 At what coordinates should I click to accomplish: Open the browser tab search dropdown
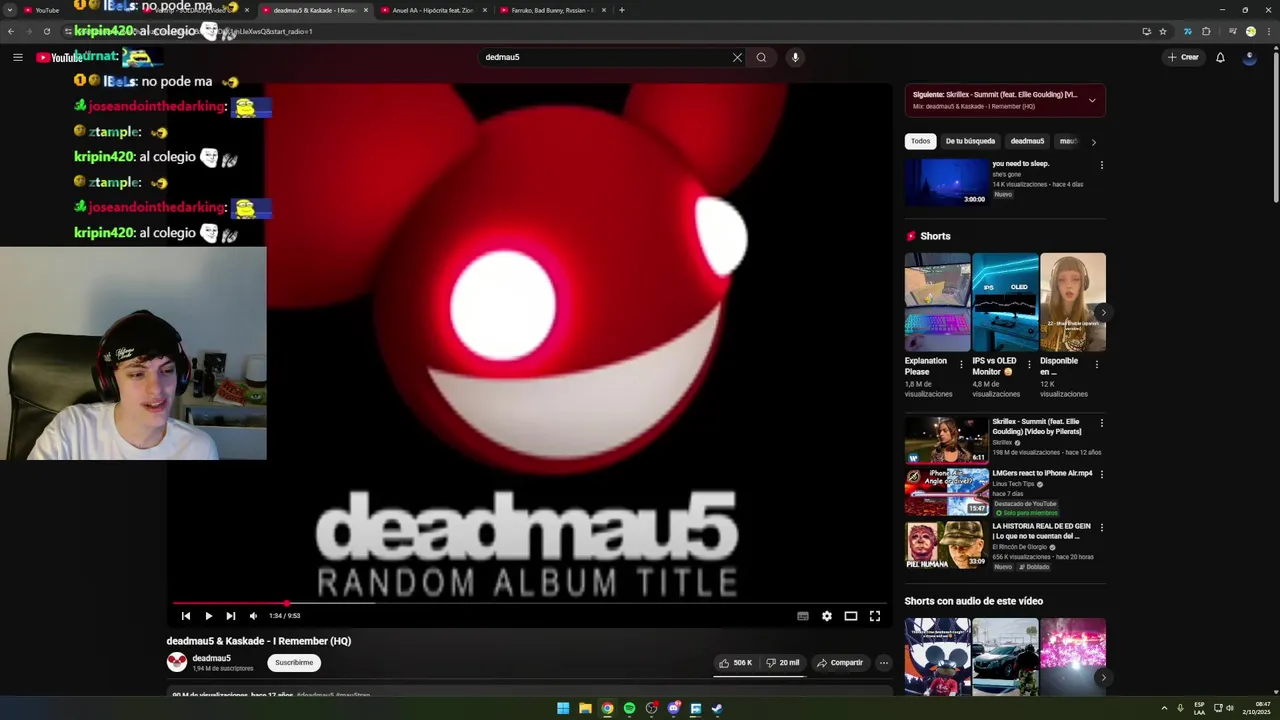click(10, 10)
